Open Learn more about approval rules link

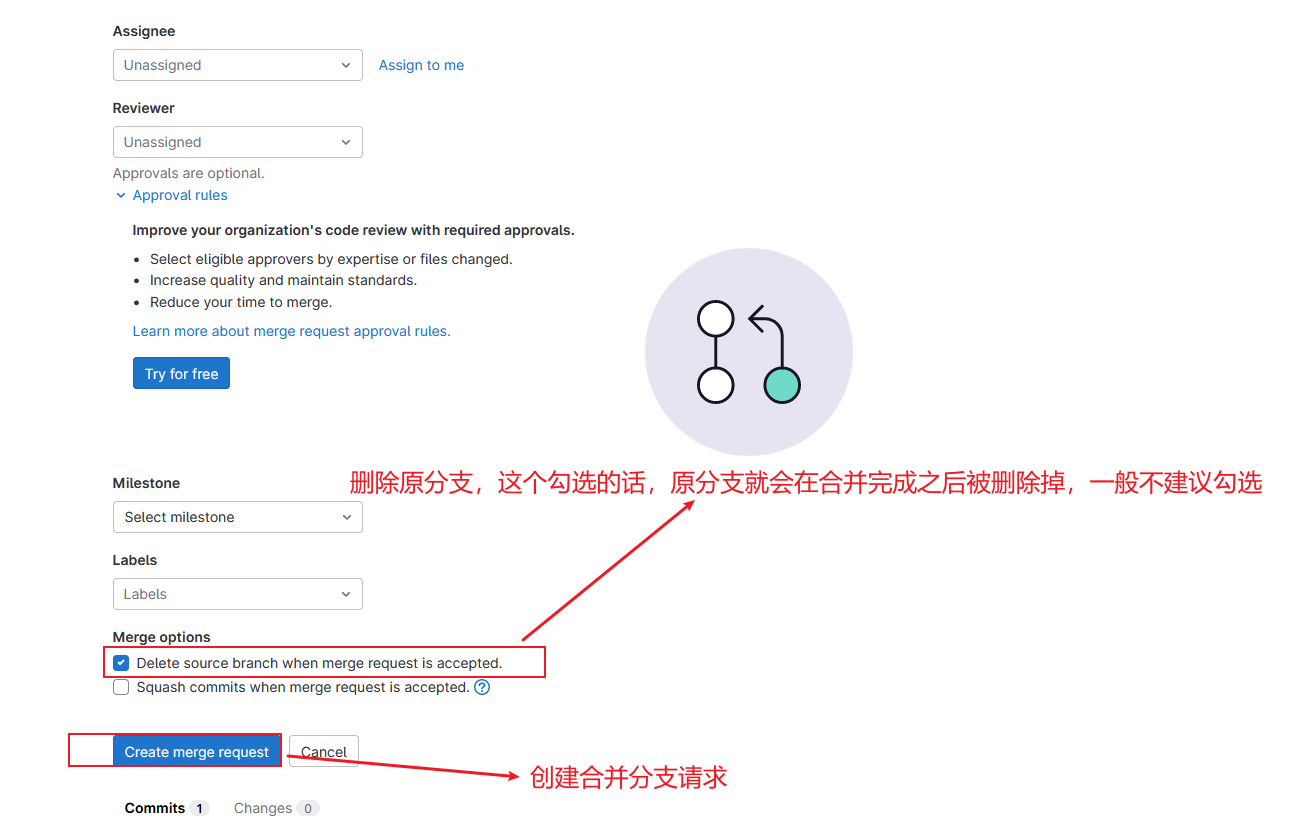tap(292, 331)
